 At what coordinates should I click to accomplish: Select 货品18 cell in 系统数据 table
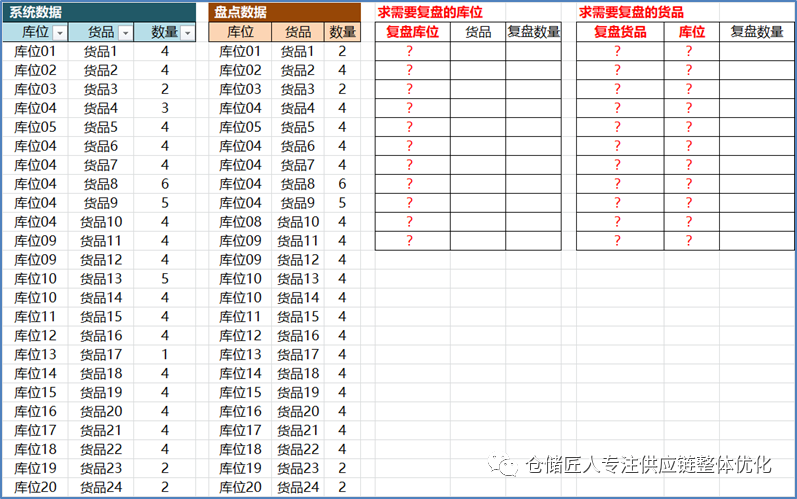[101, 374]
